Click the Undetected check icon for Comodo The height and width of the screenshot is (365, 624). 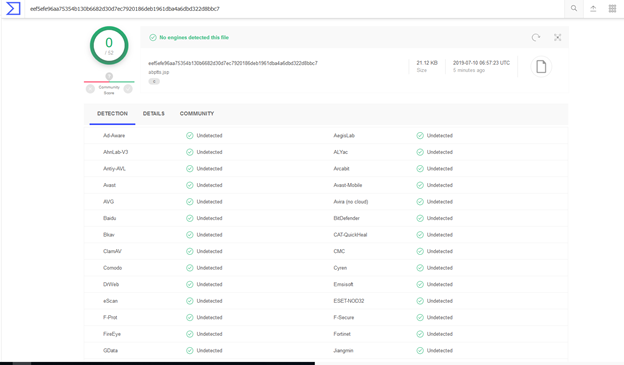point(190,268)
